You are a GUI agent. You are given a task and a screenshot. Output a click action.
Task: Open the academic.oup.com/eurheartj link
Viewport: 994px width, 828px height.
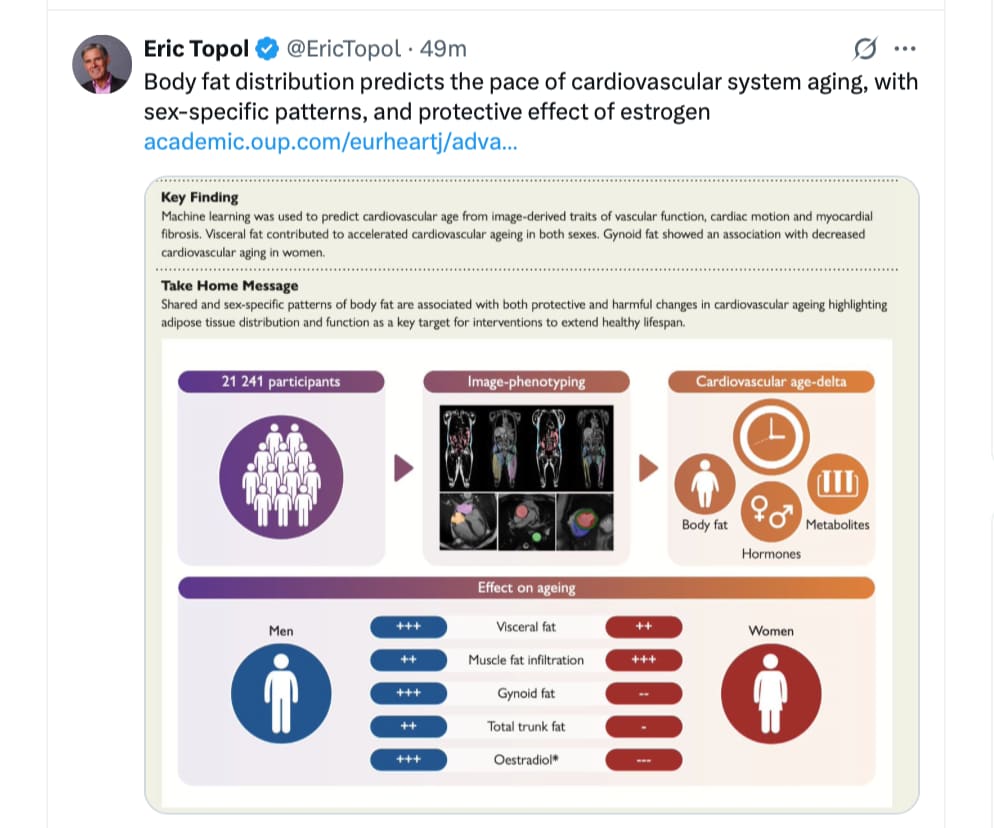point(330,141)
